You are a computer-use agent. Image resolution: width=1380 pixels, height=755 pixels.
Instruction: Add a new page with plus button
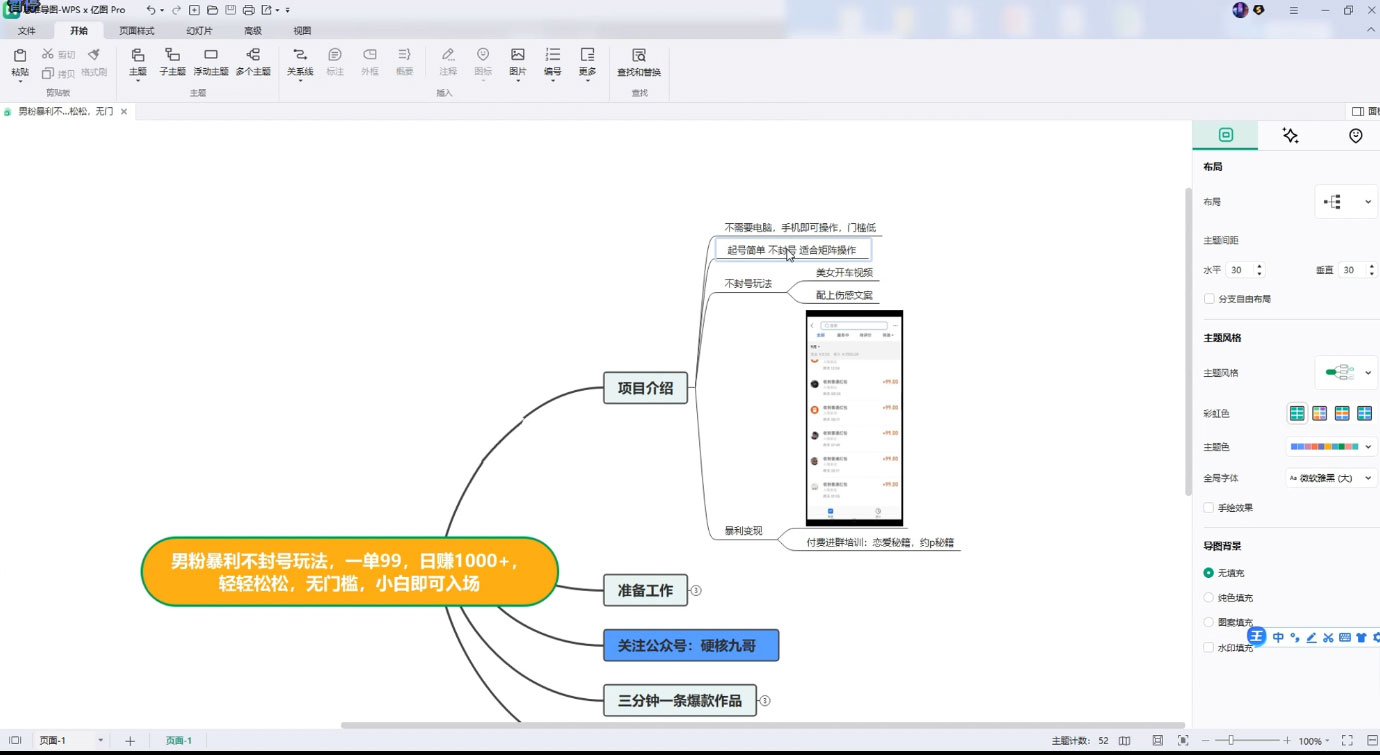click(x=130, y=741)
